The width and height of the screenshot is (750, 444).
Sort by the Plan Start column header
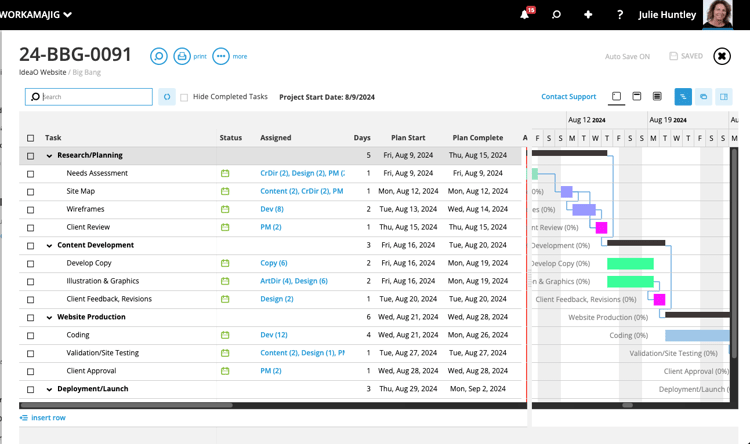tap(408, 138)
